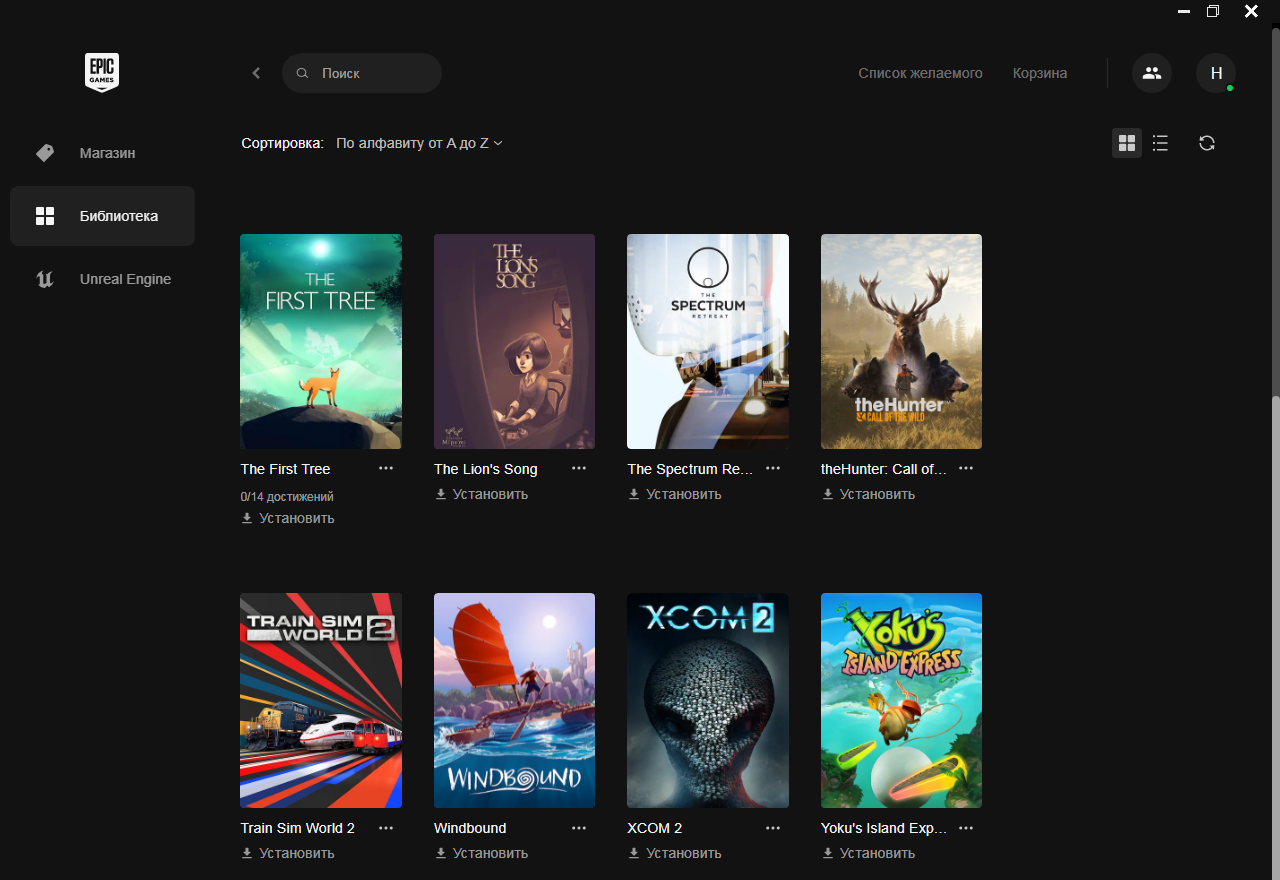The width and height of the screenshot is (1280, 880).
Task: Open the user profile avatar H
Action: point(1216,73)
